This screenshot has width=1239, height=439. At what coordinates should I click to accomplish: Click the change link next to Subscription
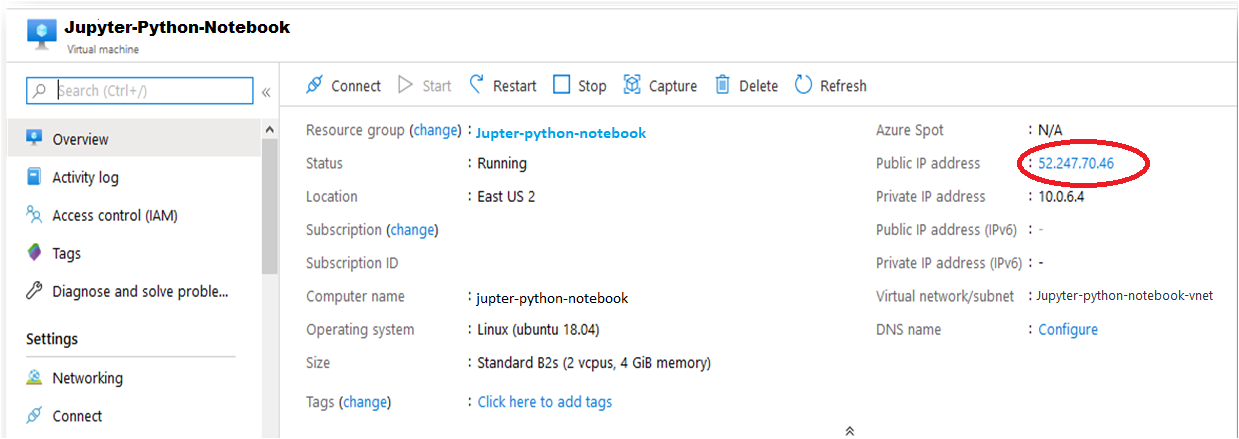tap(412, 230)
